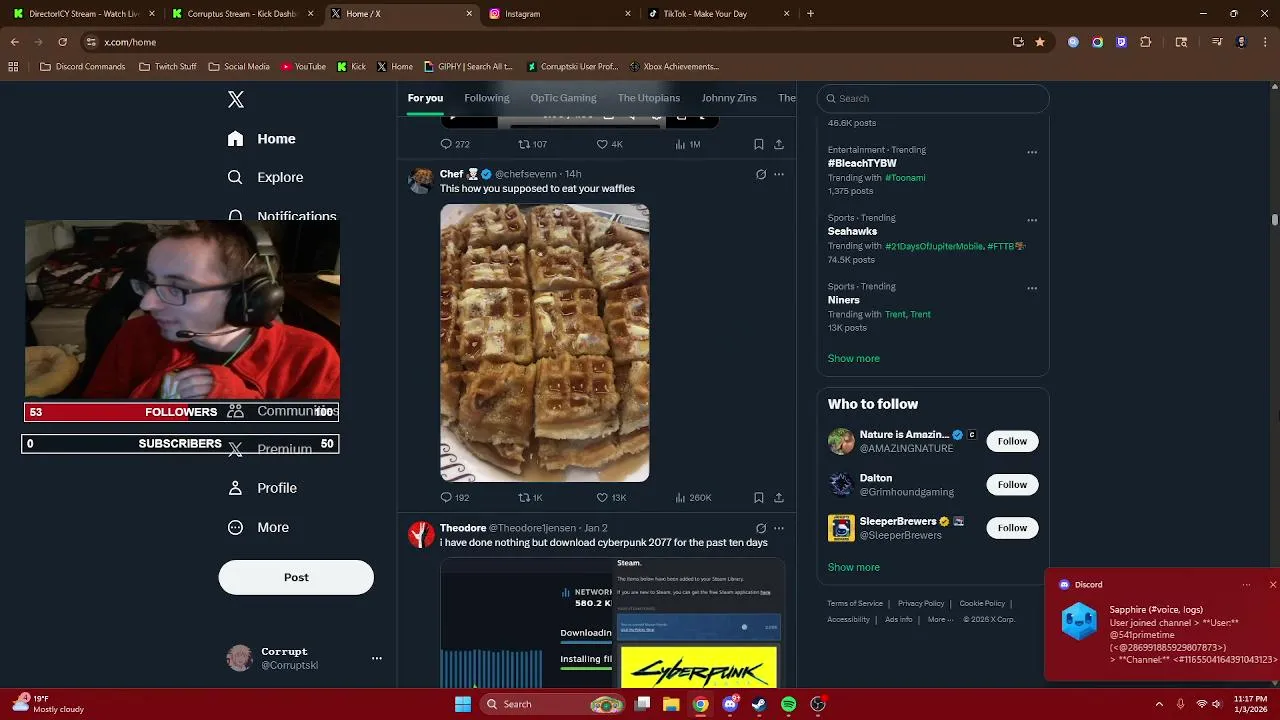
Task: Reply to Chef's waffle post (192)
Action: click(x=455, y=497)
